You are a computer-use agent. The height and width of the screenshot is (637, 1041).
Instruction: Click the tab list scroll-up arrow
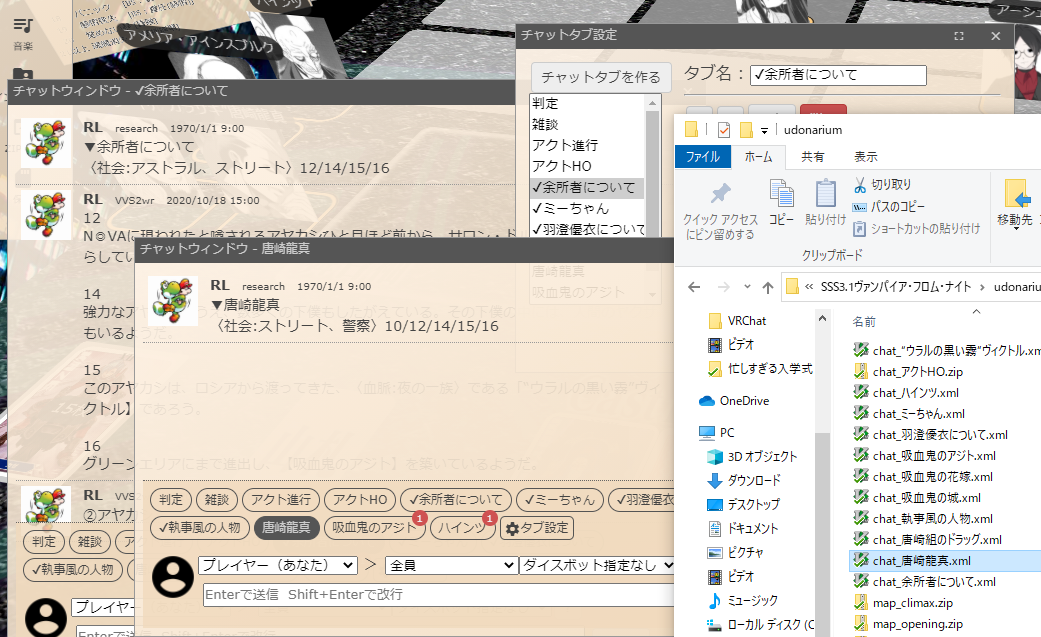pyautogui.click(x=652, y=103)
